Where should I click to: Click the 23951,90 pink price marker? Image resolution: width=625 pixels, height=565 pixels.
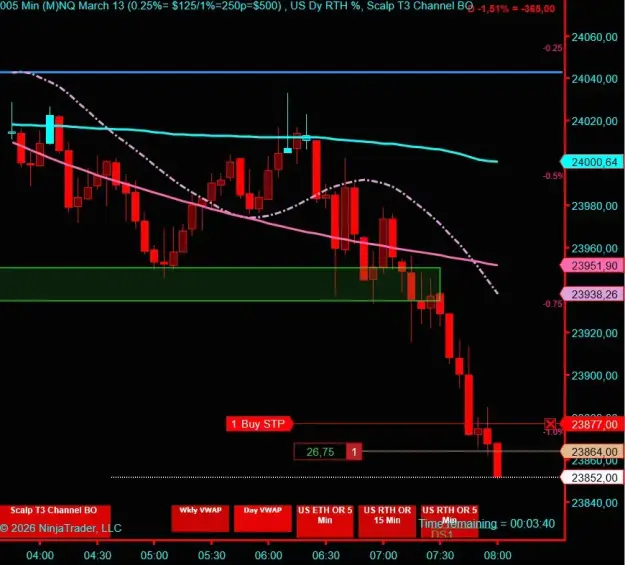(x=592, y=266)
